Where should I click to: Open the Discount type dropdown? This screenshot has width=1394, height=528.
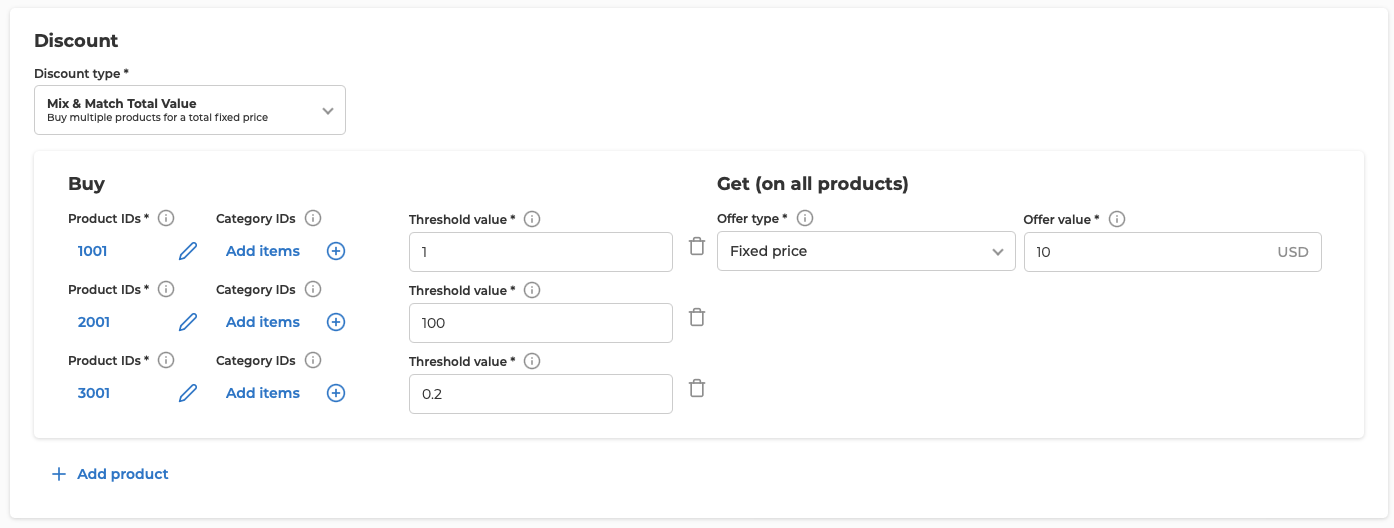[x=190, y=110]
